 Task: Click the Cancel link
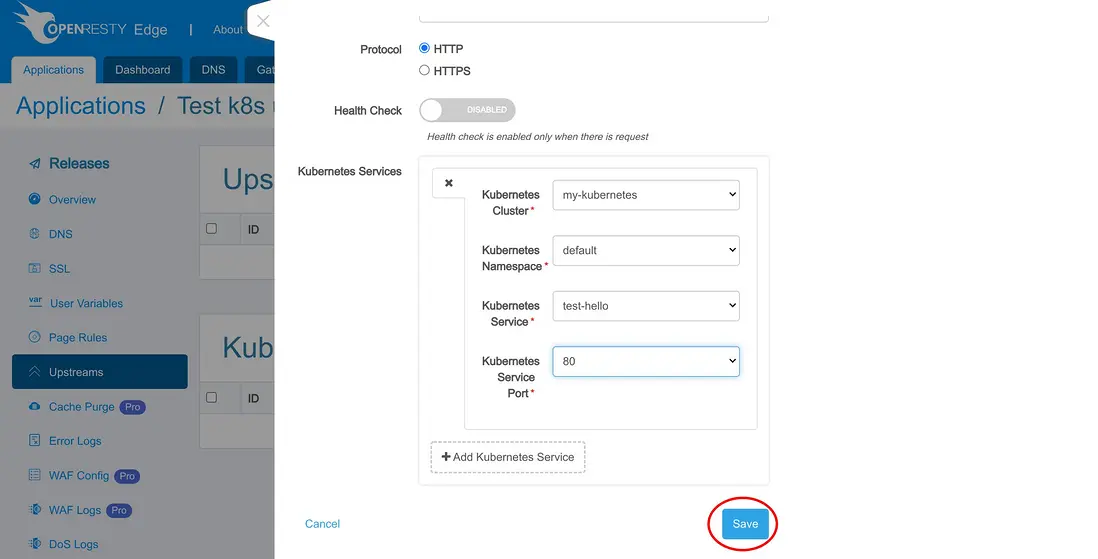pyautogui.click(x=322, y=524)
